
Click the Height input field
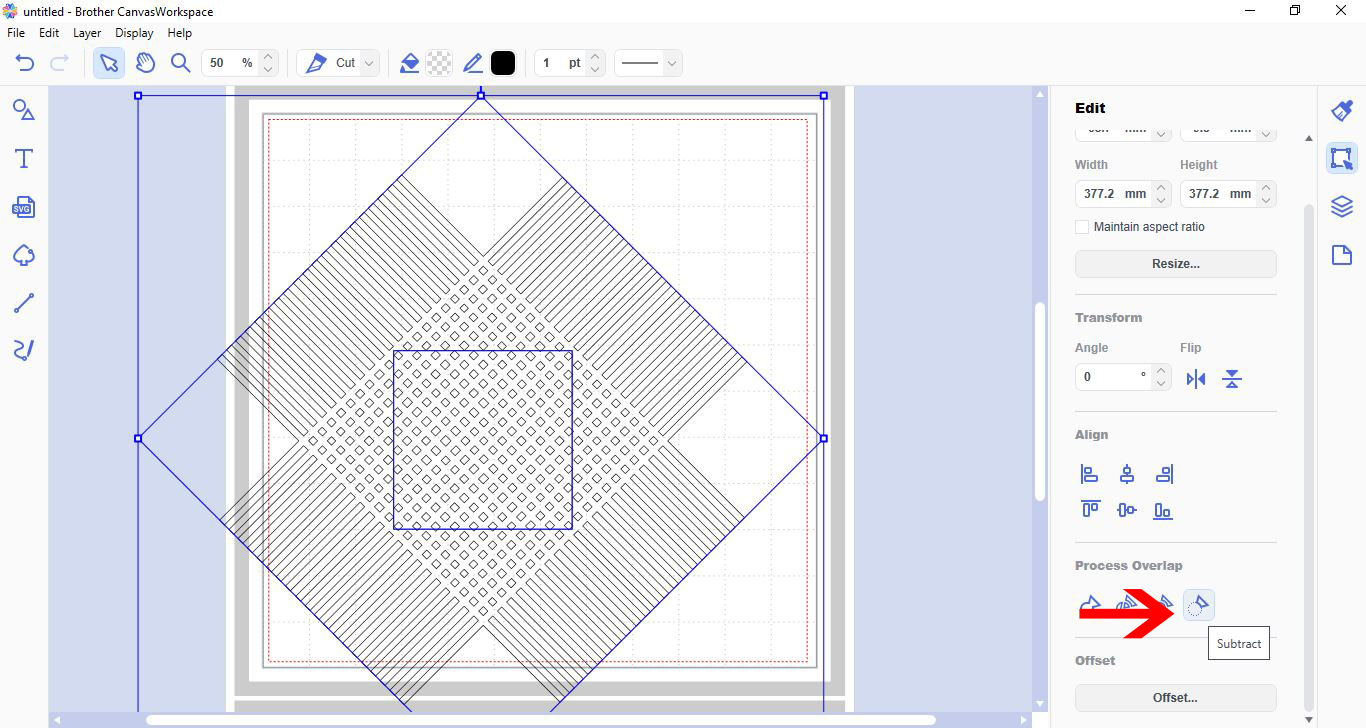pos(1218,194)
